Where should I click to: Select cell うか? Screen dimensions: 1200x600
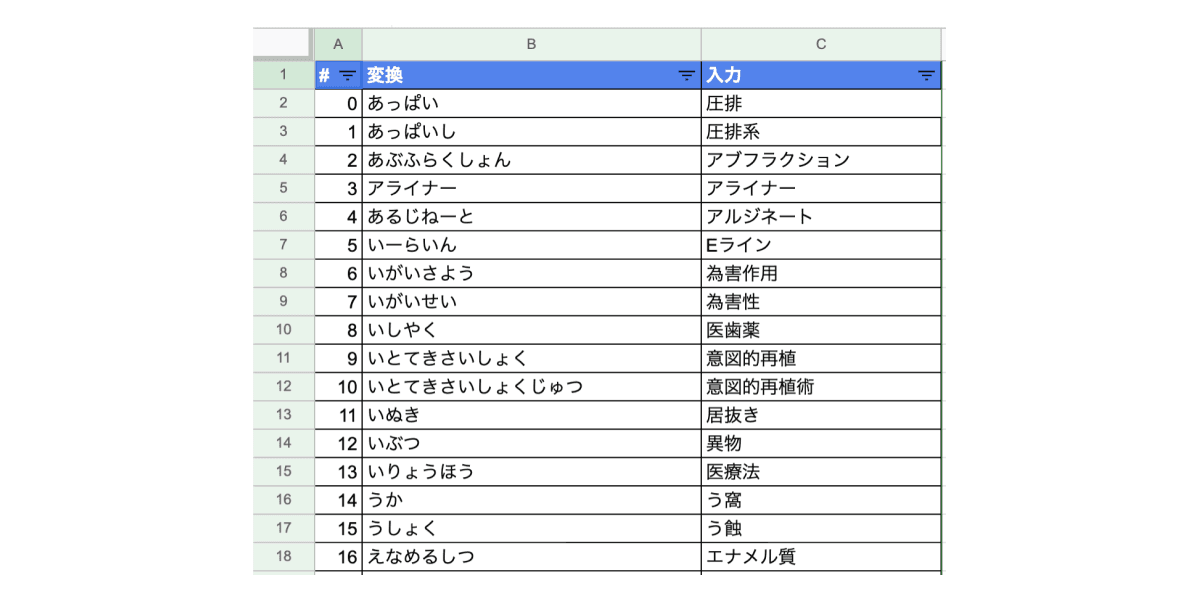[x=532, y=500]
